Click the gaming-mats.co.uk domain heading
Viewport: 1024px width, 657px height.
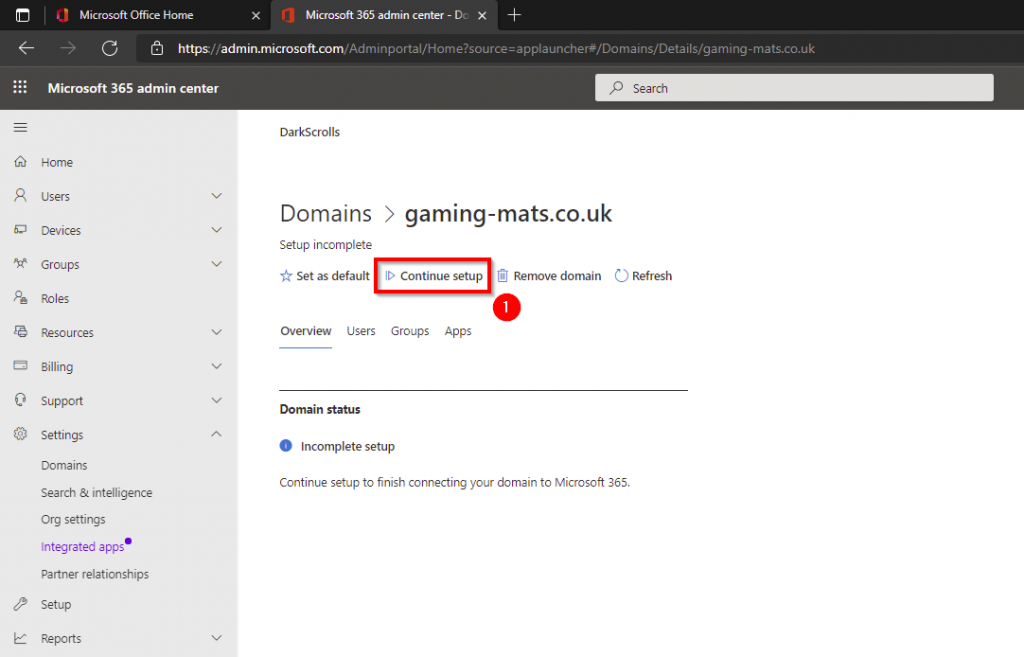[x=508, y=214]
